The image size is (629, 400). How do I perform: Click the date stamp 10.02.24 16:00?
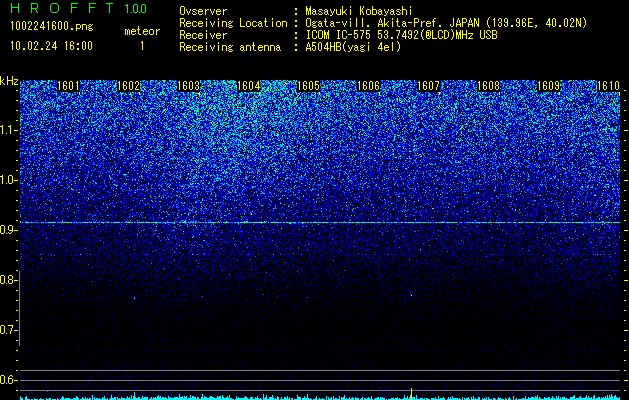(x=52, y=46)
